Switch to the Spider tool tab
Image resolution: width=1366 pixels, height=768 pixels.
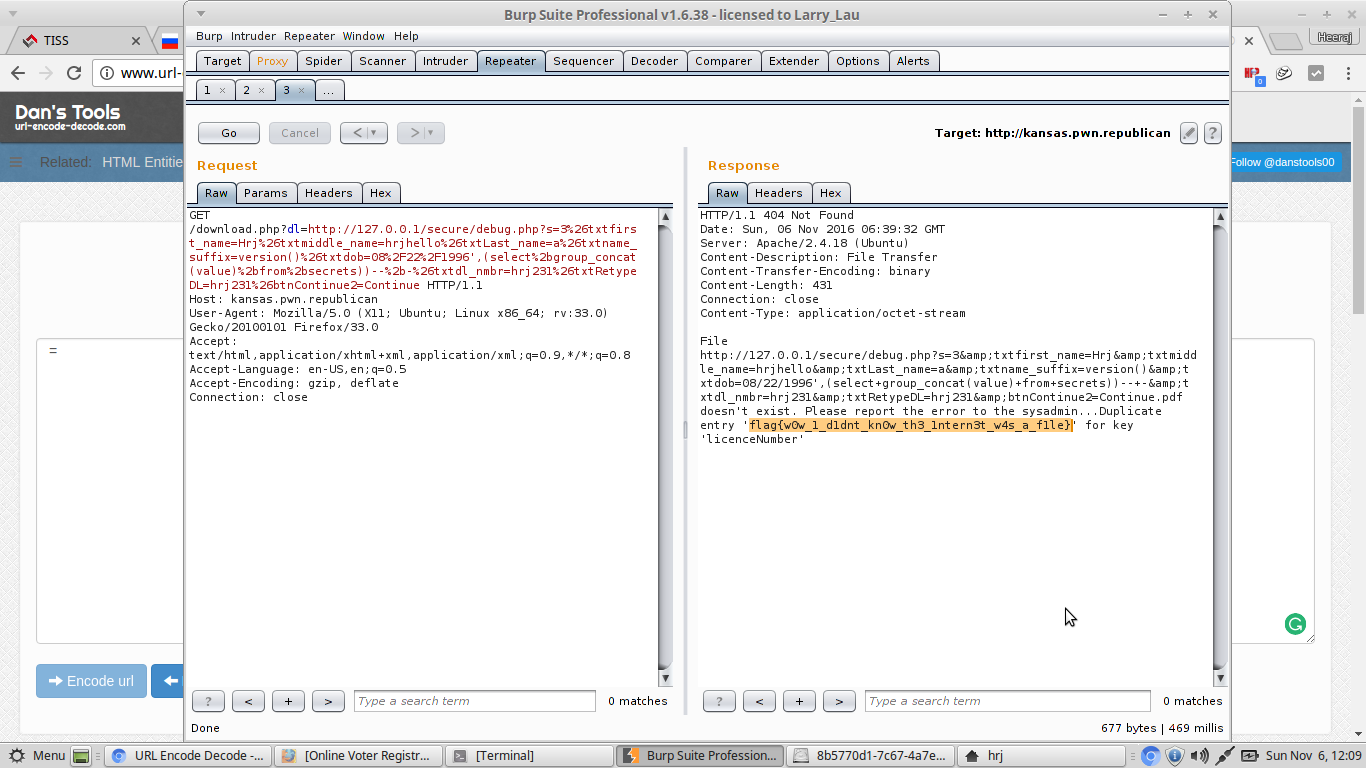pos(323,61)
